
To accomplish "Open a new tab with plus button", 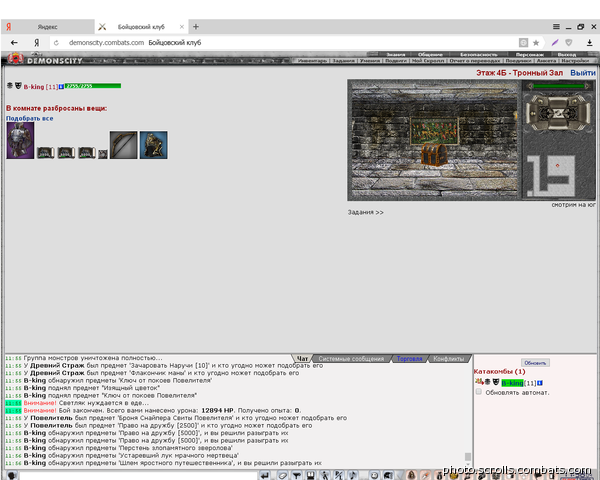I will (x=196, y=26).
